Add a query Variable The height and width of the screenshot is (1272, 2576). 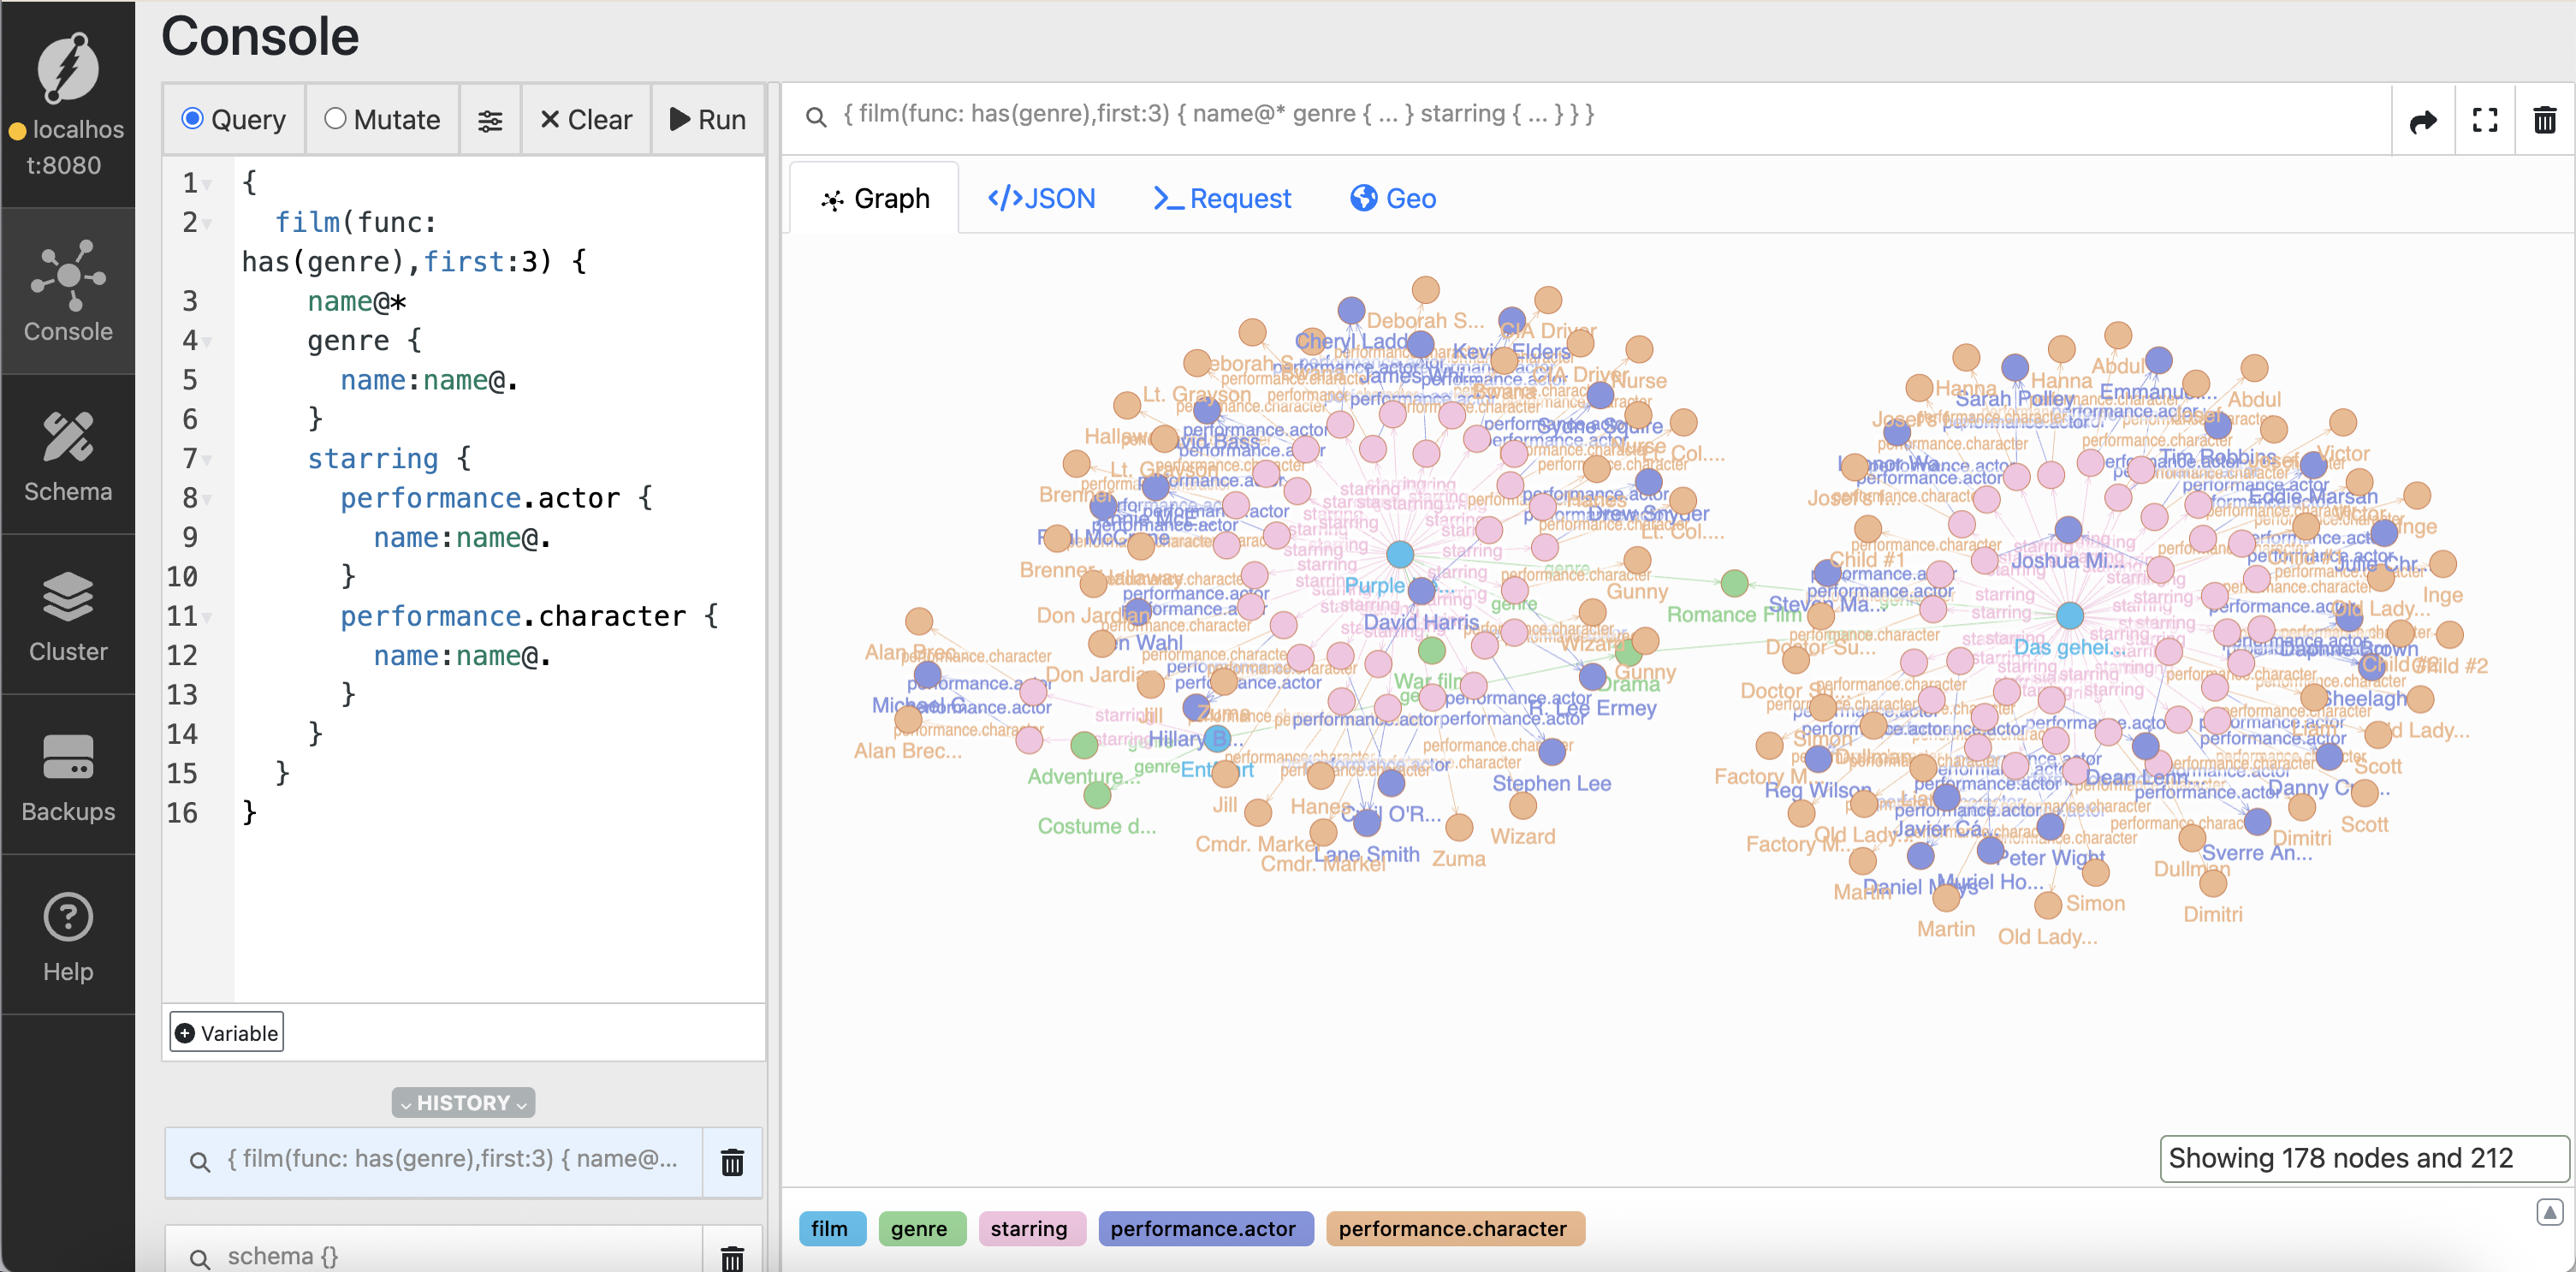226,1032
